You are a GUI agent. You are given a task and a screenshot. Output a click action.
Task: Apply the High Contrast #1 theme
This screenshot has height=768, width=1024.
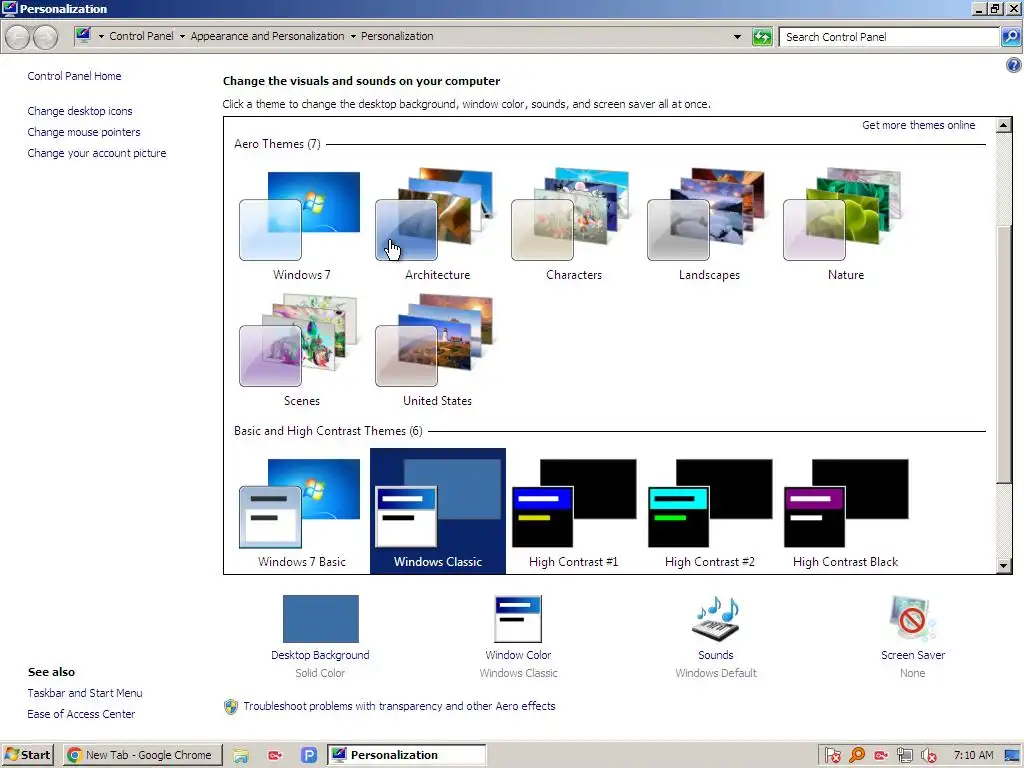tap(573, 511)
